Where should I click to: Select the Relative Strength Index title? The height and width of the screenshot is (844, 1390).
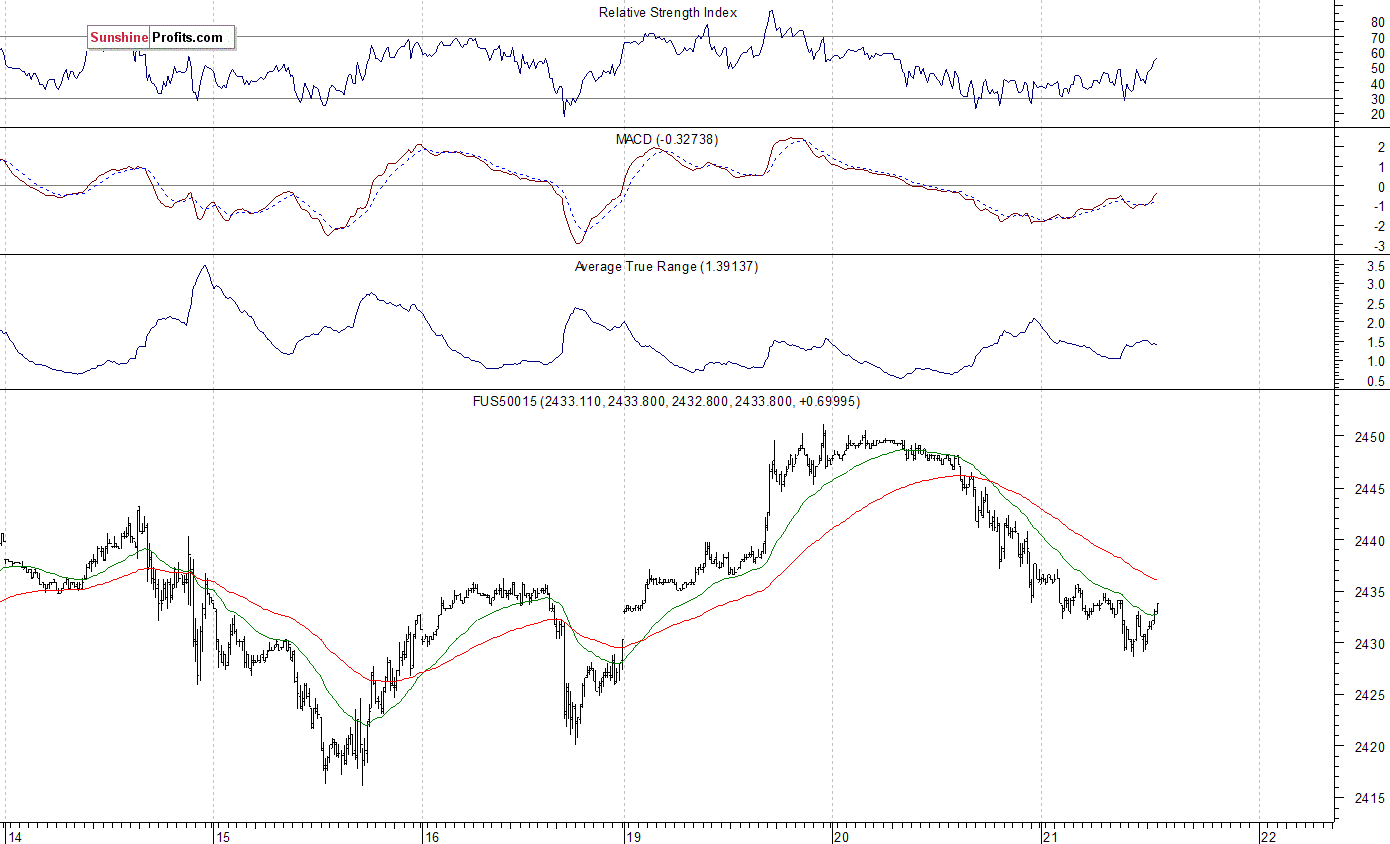pos(668,12)
